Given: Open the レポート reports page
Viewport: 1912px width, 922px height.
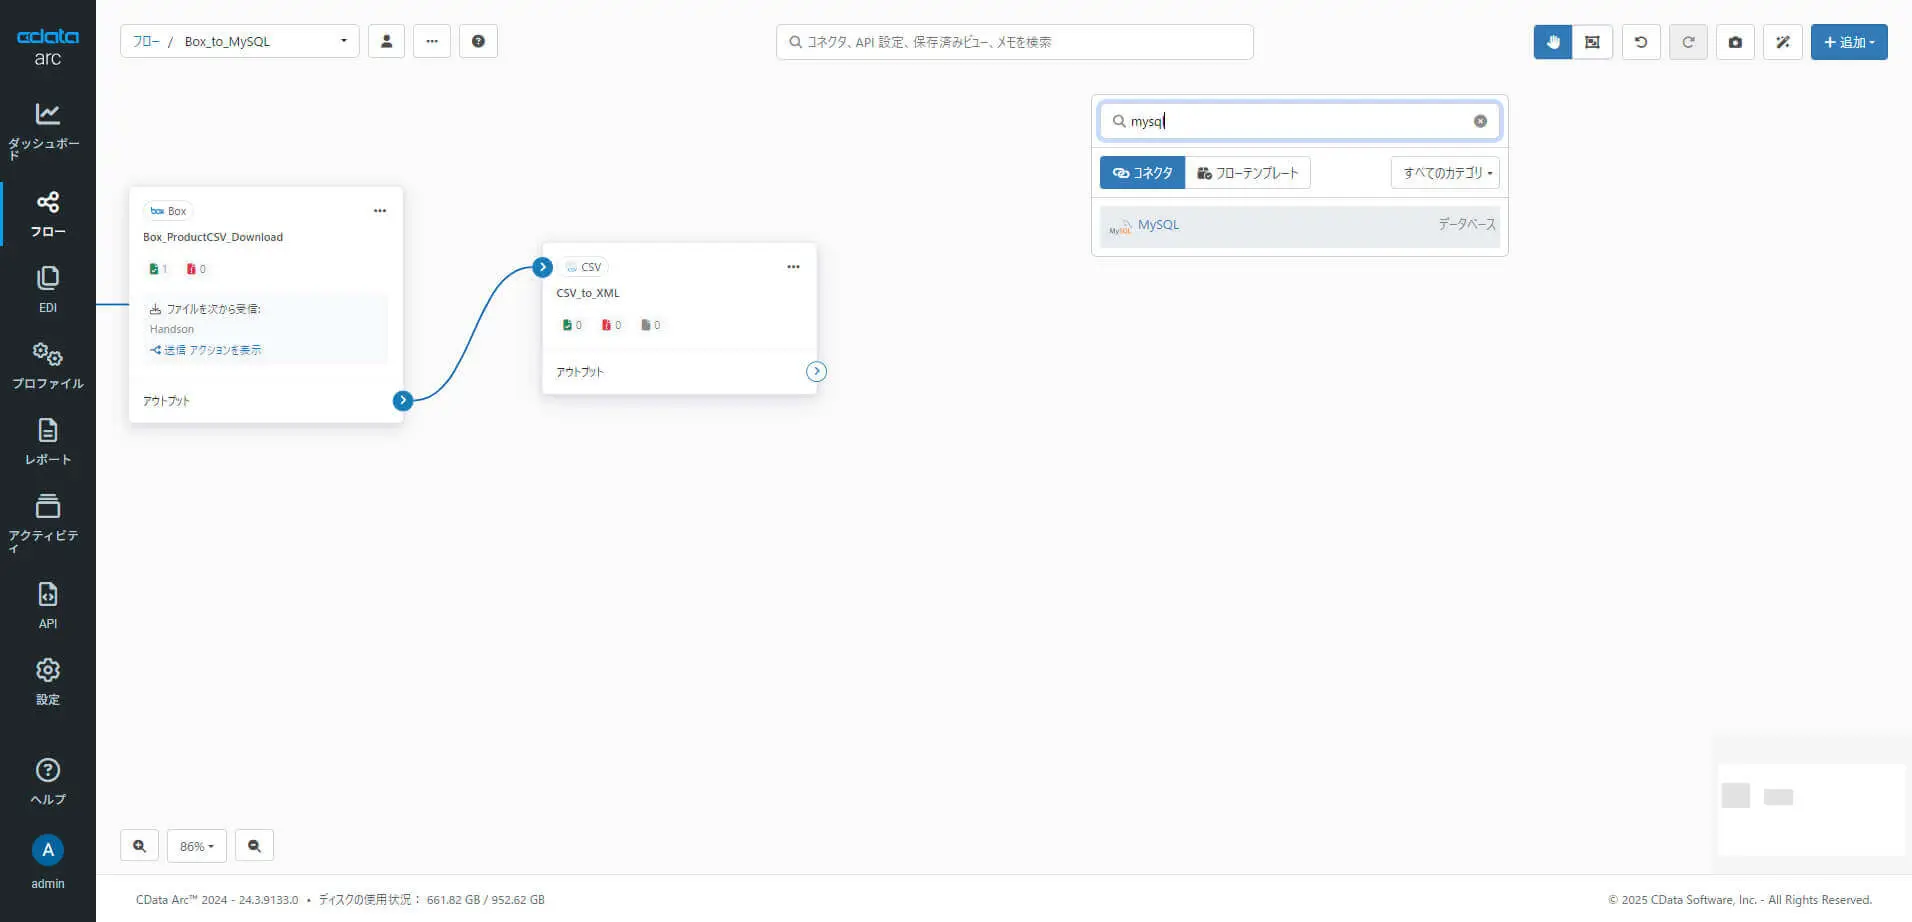Looking at the screenshot, I should pos(47,442).
